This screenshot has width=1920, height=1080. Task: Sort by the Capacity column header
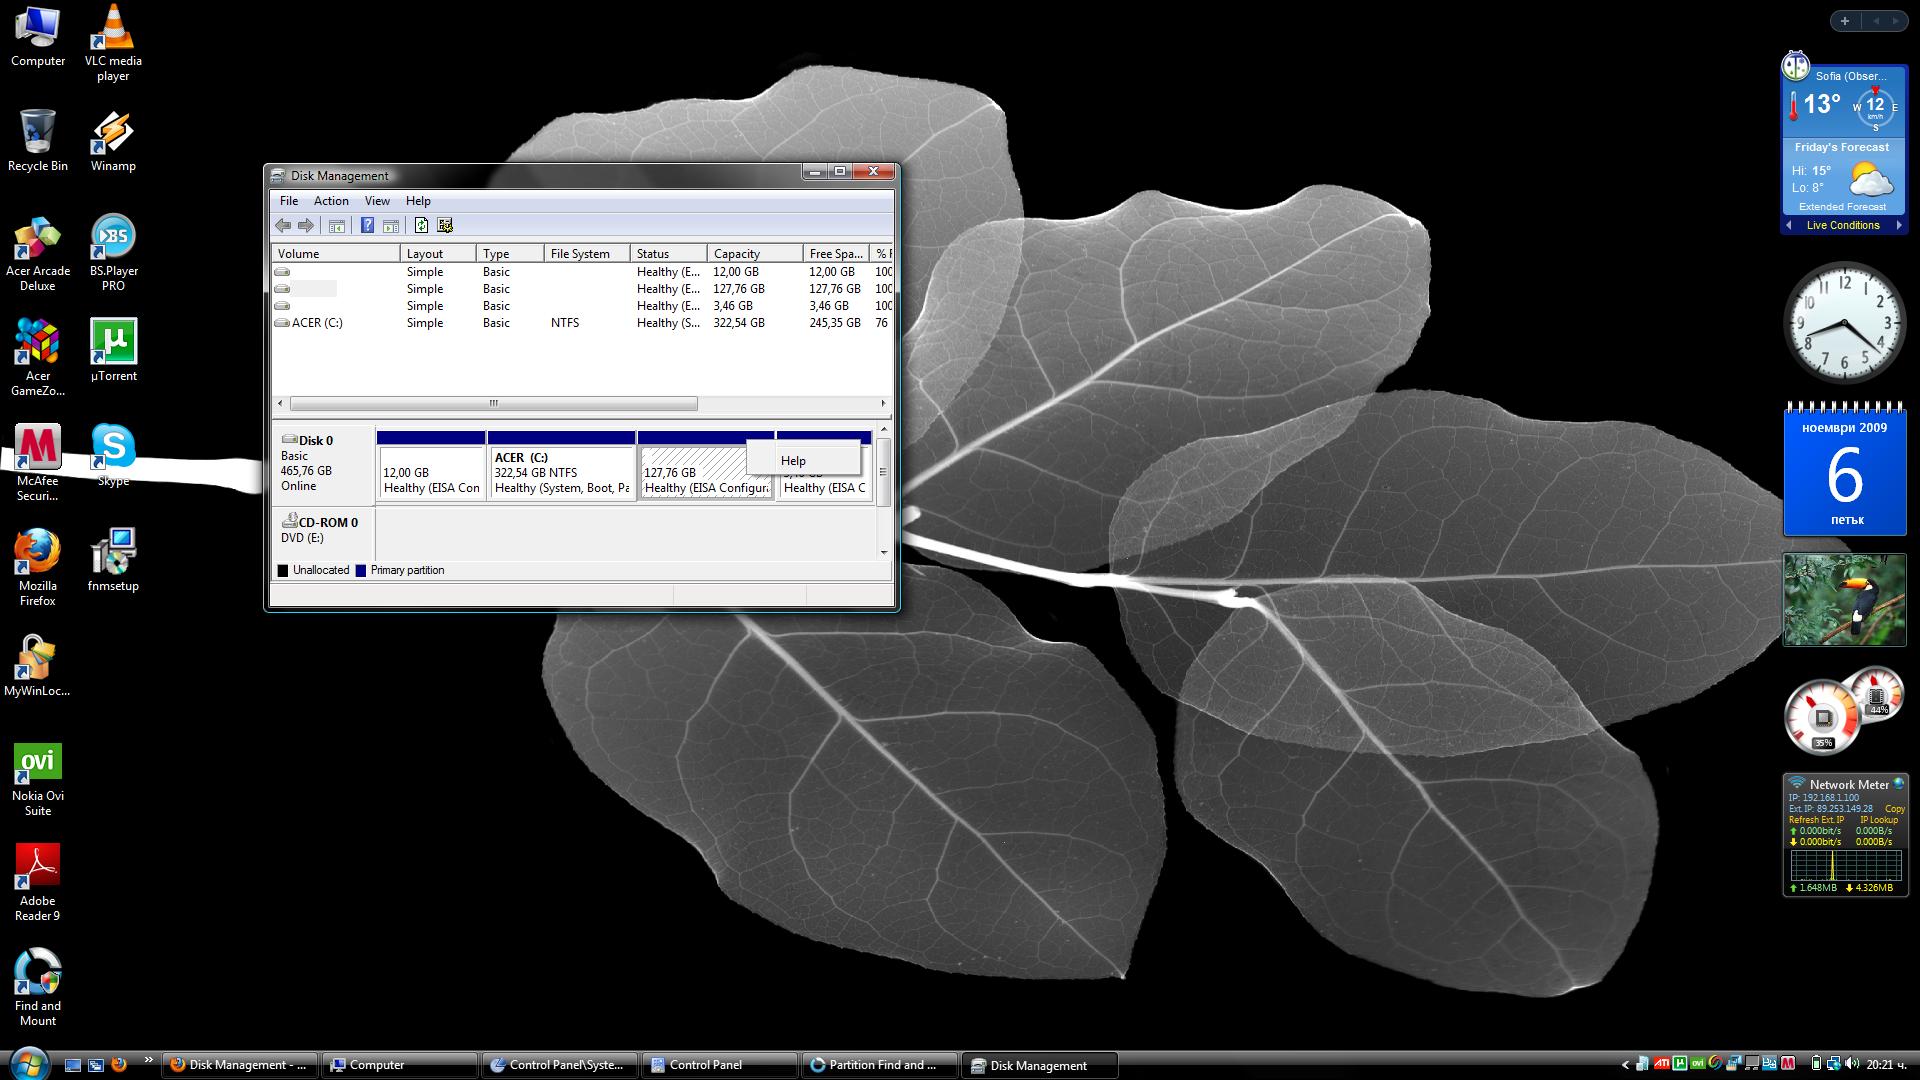755,254
